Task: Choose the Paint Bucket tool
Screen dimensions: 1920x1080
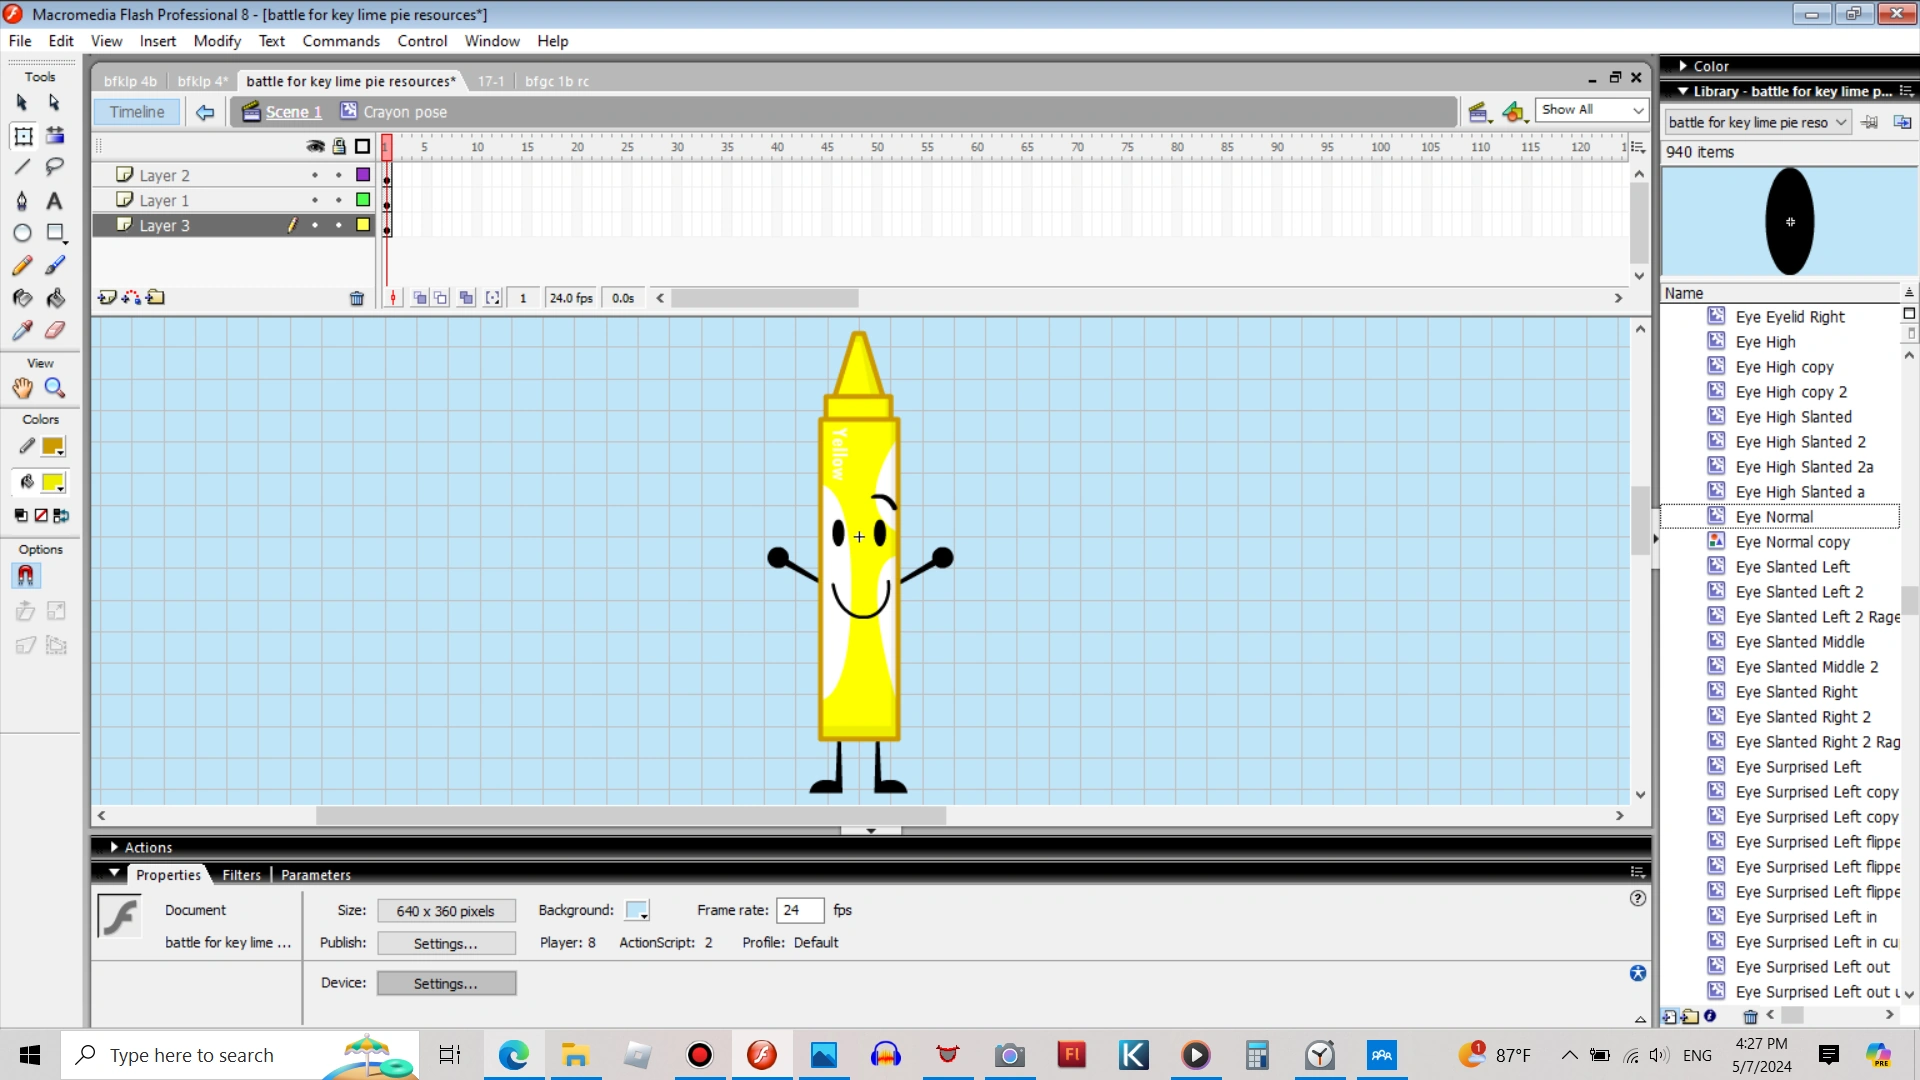Action: [x=55, y=297]
